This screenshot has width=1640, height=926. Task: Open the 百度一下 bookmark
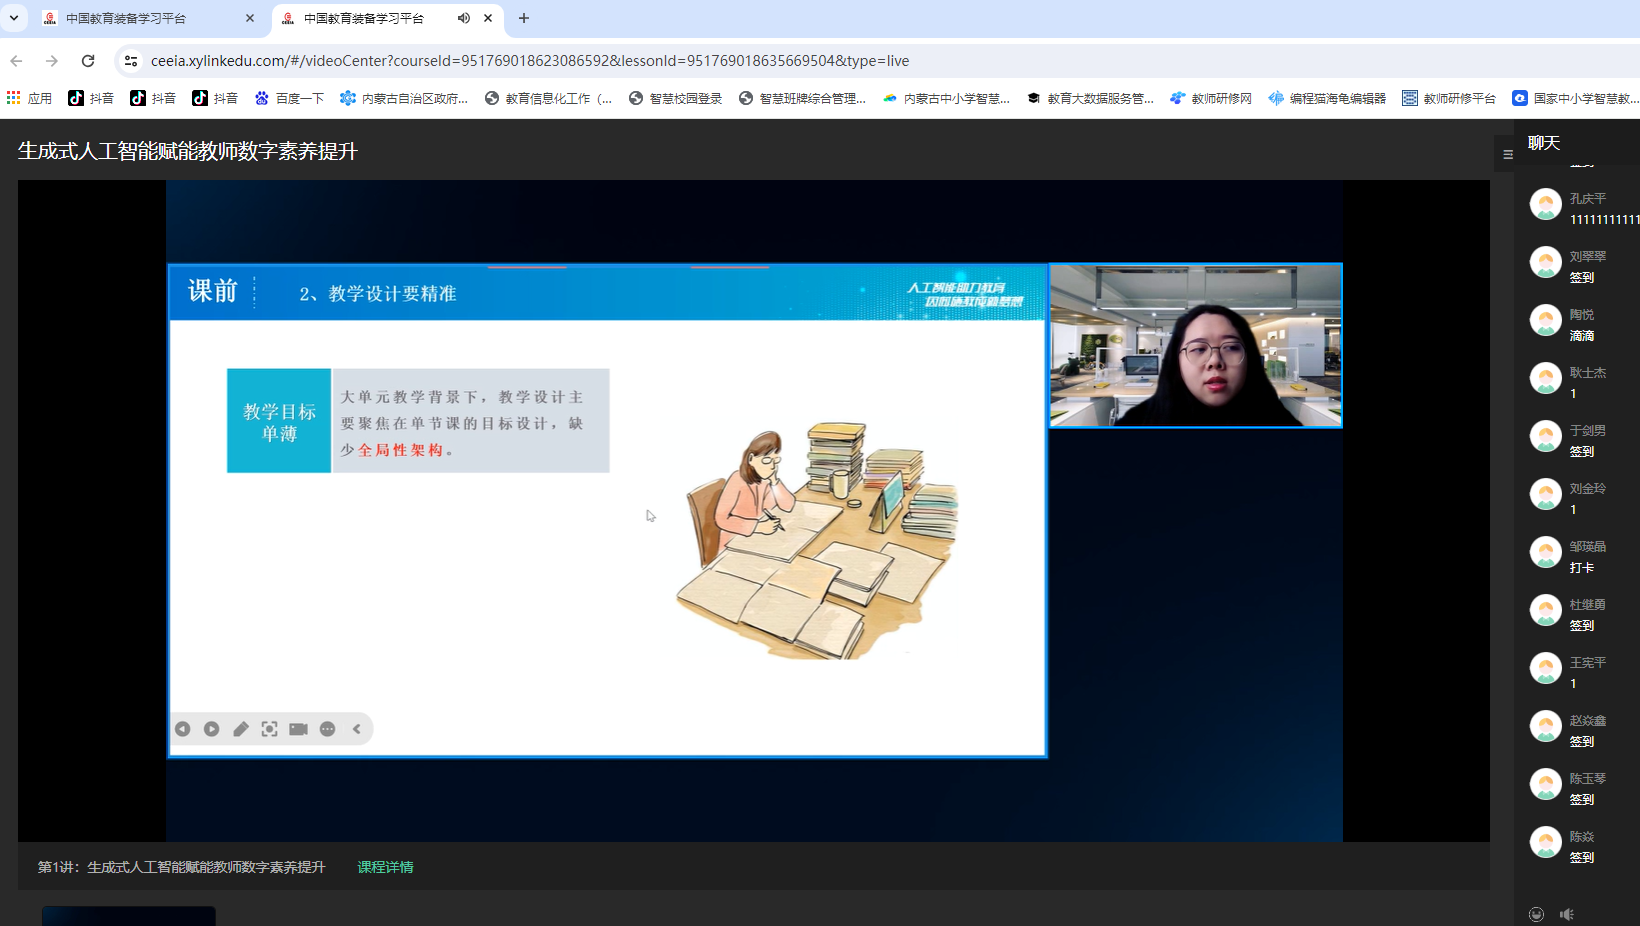pos(290,98)
